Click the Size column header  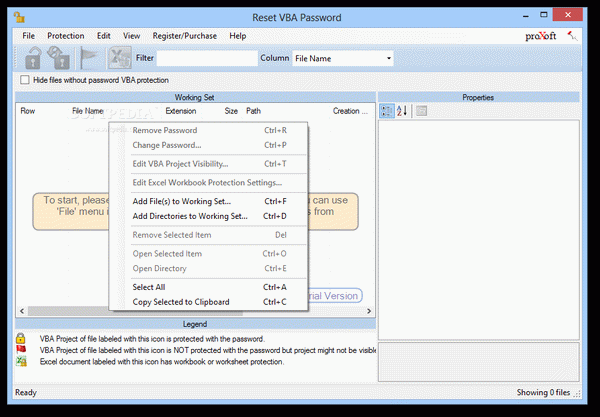(231, 111)
